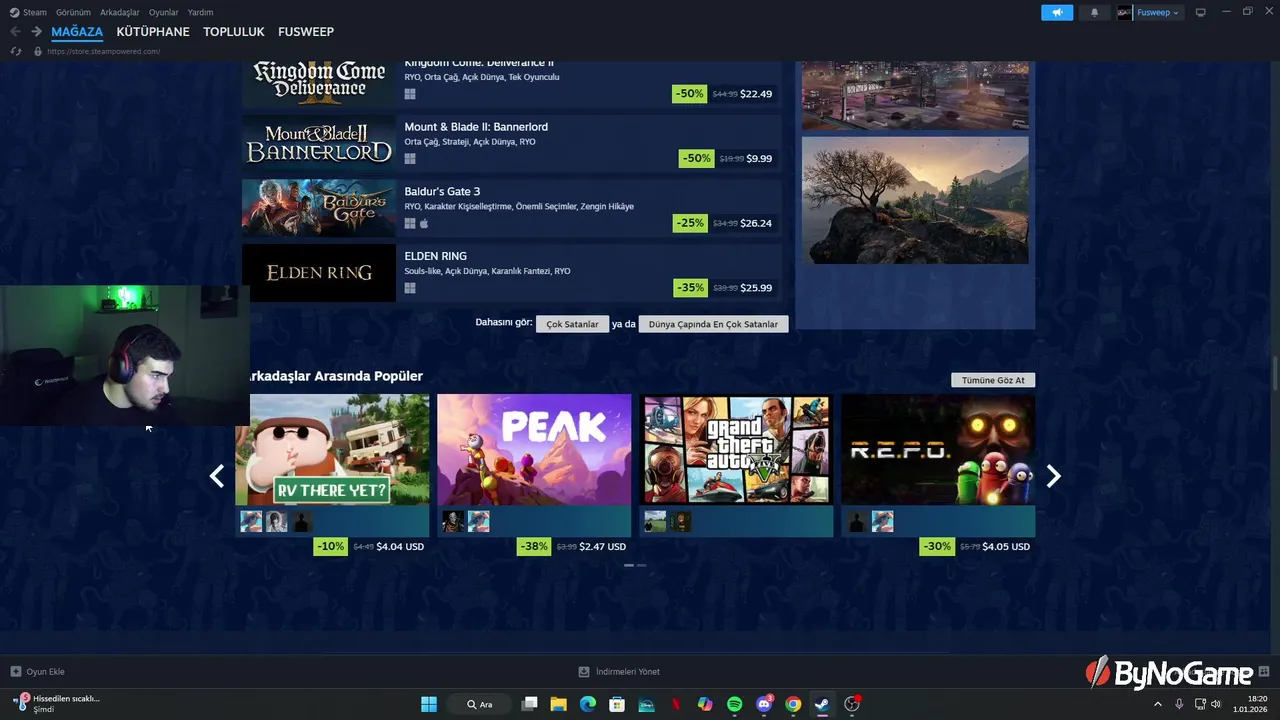Open Netflix from the taskbar
The width and height of the screenshot is (1280, 720).
[x=676, y=704]
